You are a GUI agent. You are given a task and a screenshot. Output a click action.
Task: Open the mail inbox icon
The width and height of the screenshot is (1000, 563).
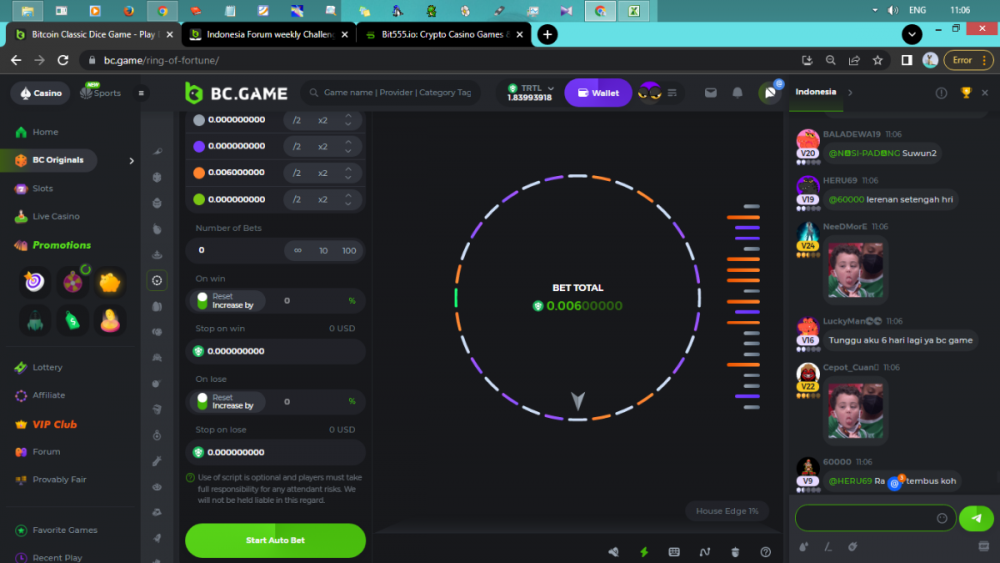click(711, 93)
